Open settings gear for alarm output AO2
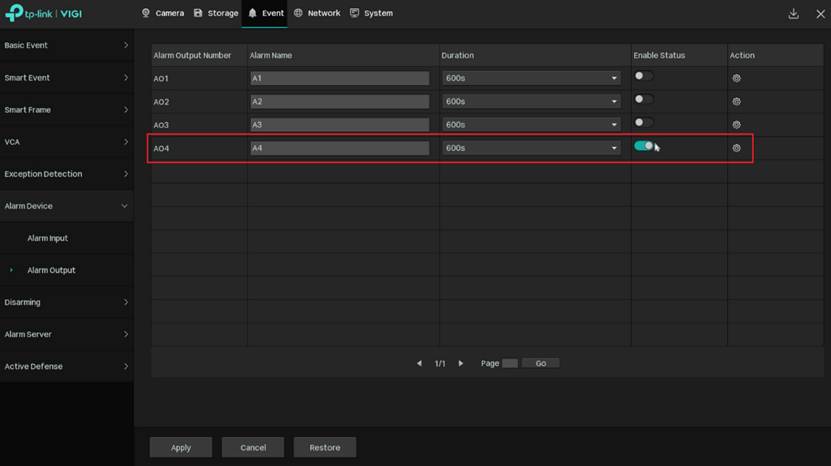This screenshot has width=831, height=466. 736,101
